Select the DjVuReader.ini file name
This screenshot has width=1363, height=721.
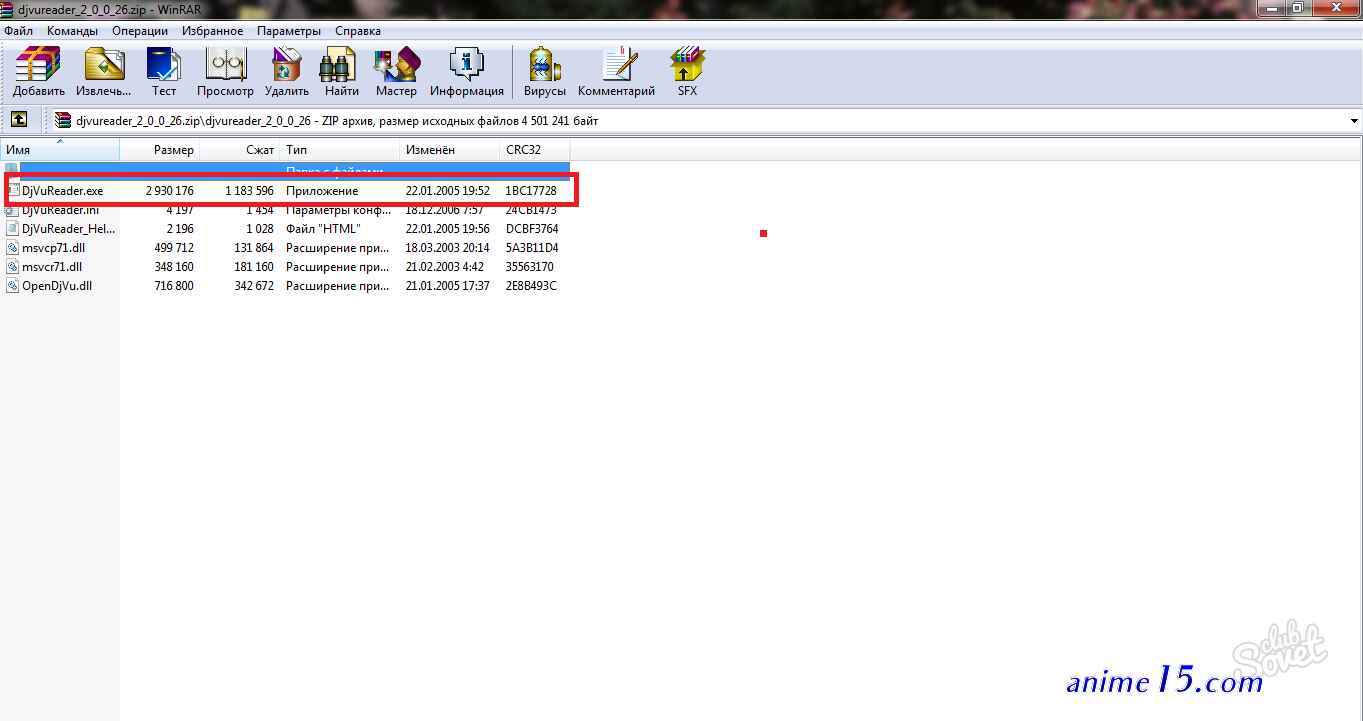coord(61,210)
